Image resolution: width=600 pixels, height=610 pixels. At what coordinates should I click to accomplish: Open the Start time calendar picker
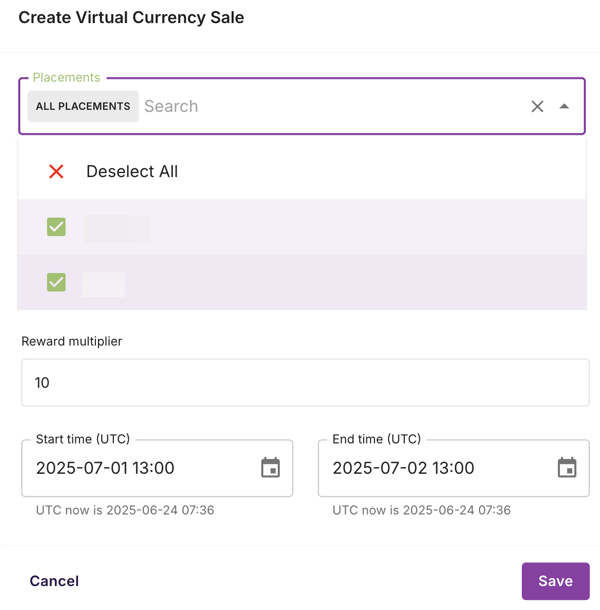click(x=270, y=468)
